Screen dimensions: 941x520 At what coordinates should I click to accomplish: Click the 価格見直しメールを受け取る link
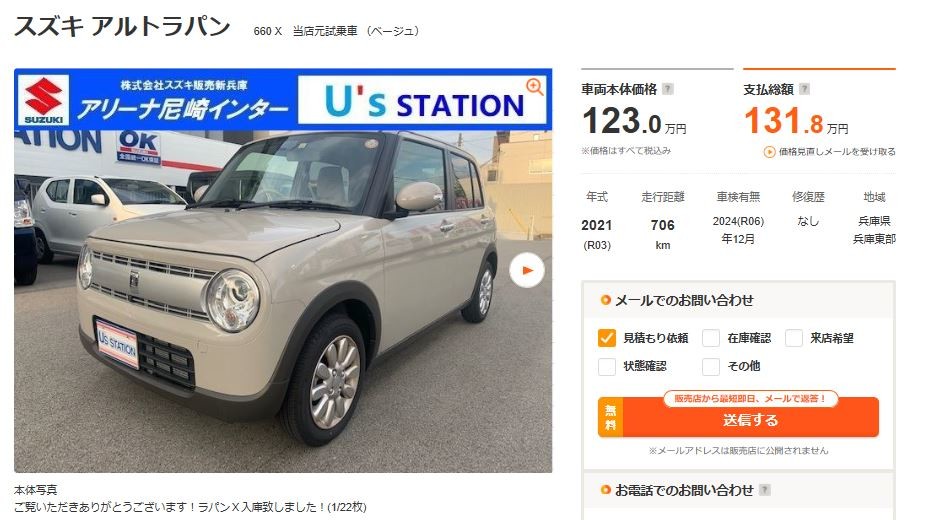[837, 152]
